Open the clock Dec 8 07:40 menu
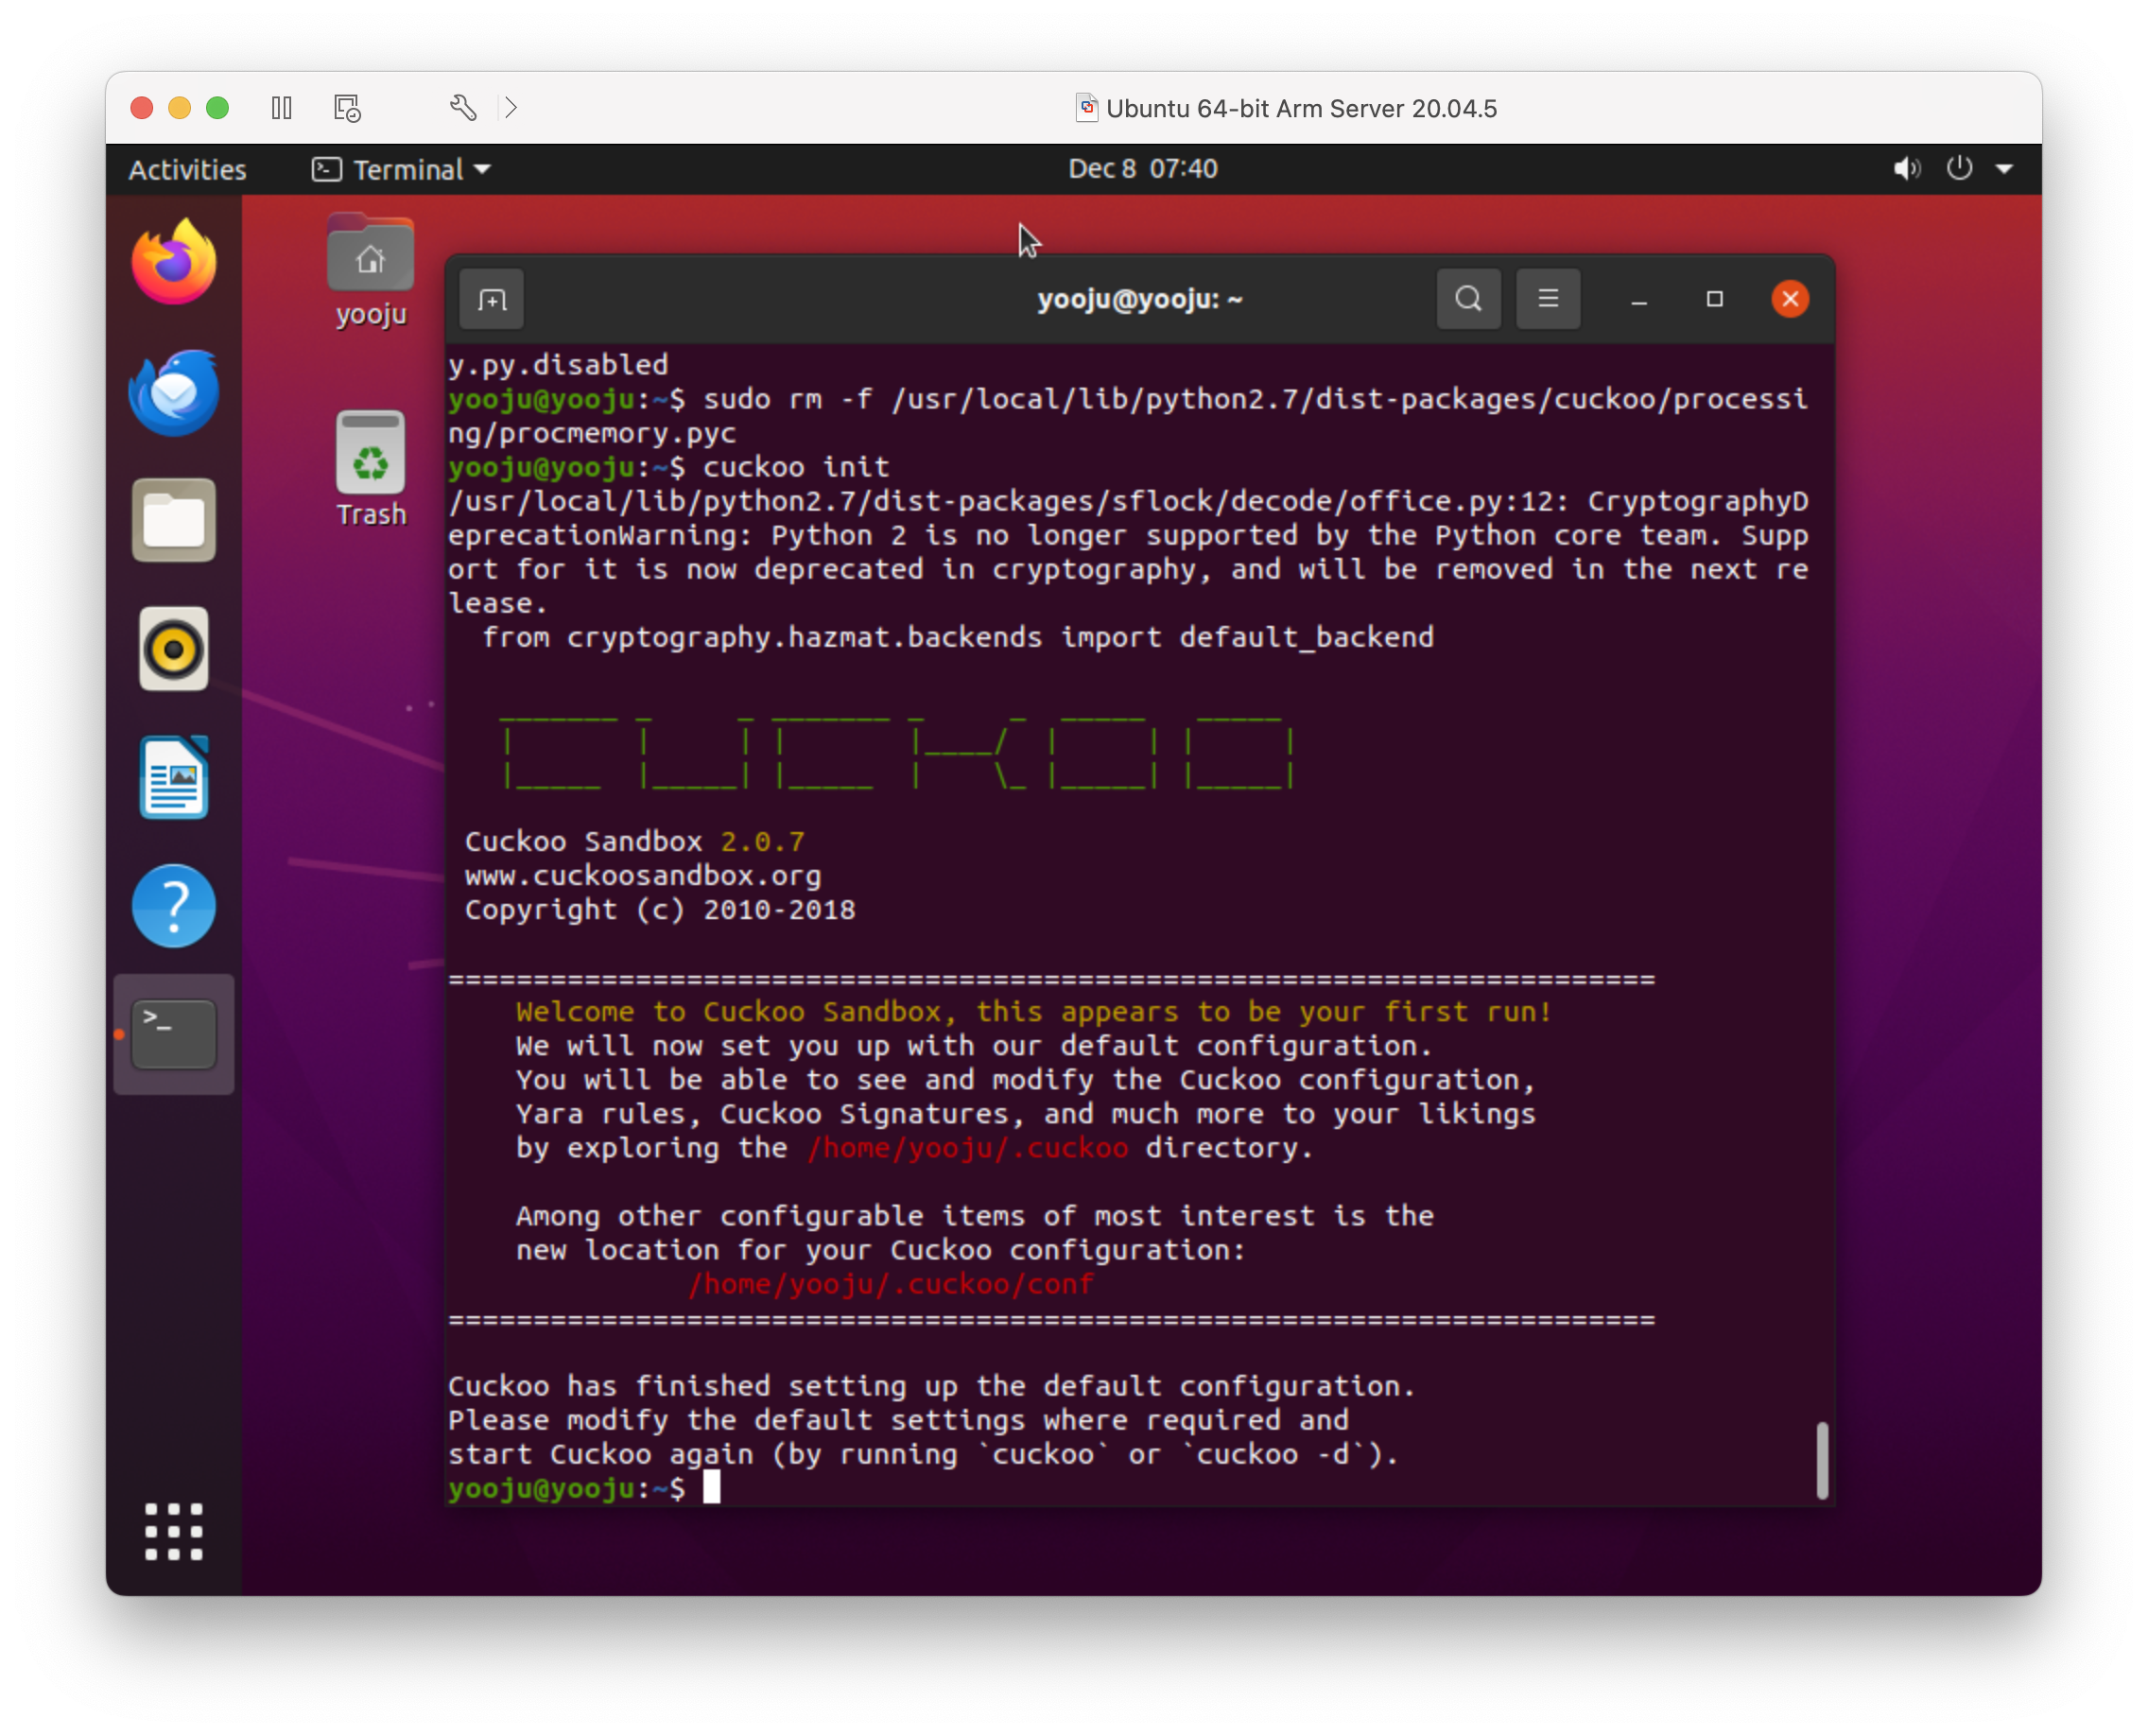2148x1736 pixels. pos(1142,169)
